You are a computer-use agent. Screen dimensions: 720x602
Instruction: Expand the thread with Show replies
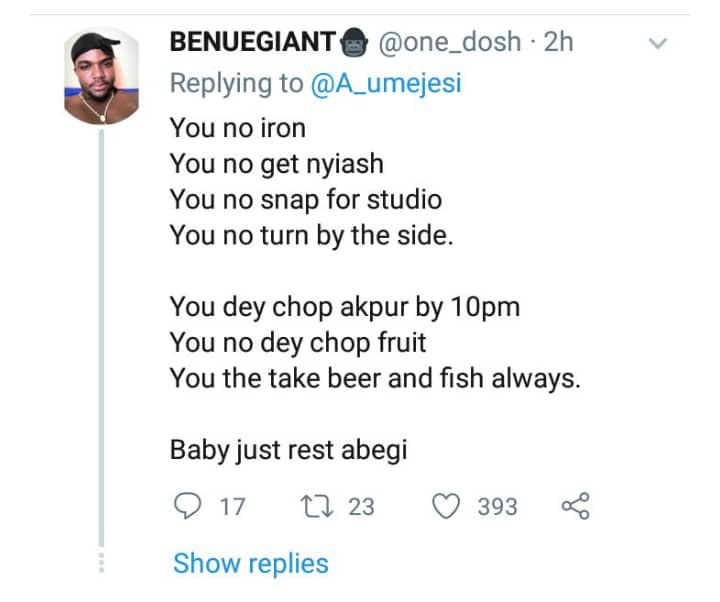(250, 563)
